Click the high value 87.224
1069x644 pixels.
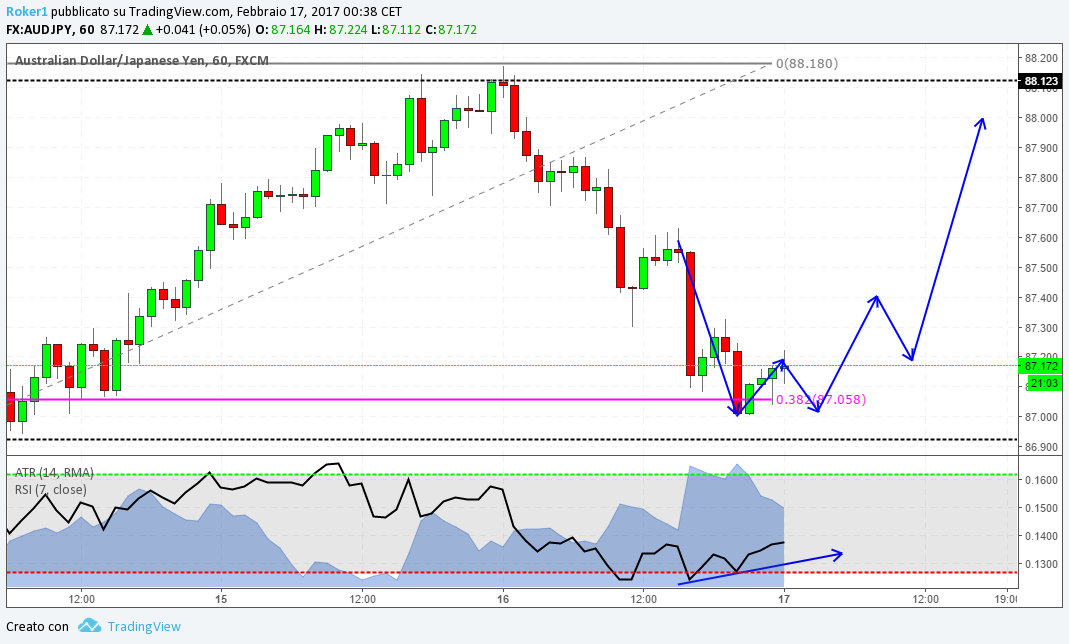click(x=348, y=29)
